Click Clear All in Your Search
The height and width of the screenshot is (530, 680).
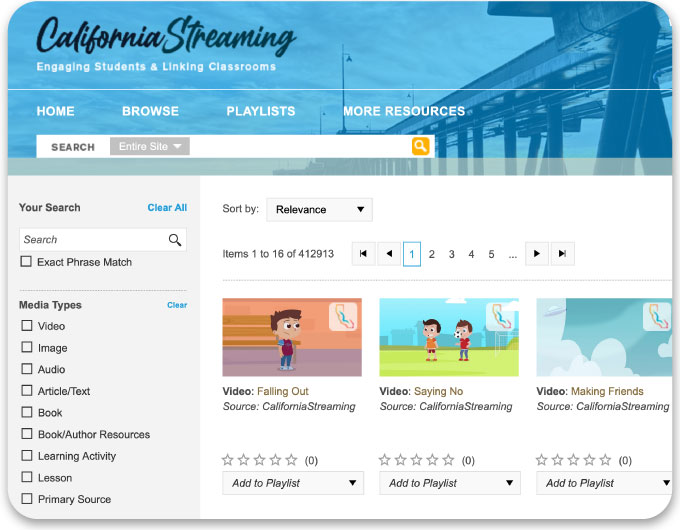click(167, 208)
